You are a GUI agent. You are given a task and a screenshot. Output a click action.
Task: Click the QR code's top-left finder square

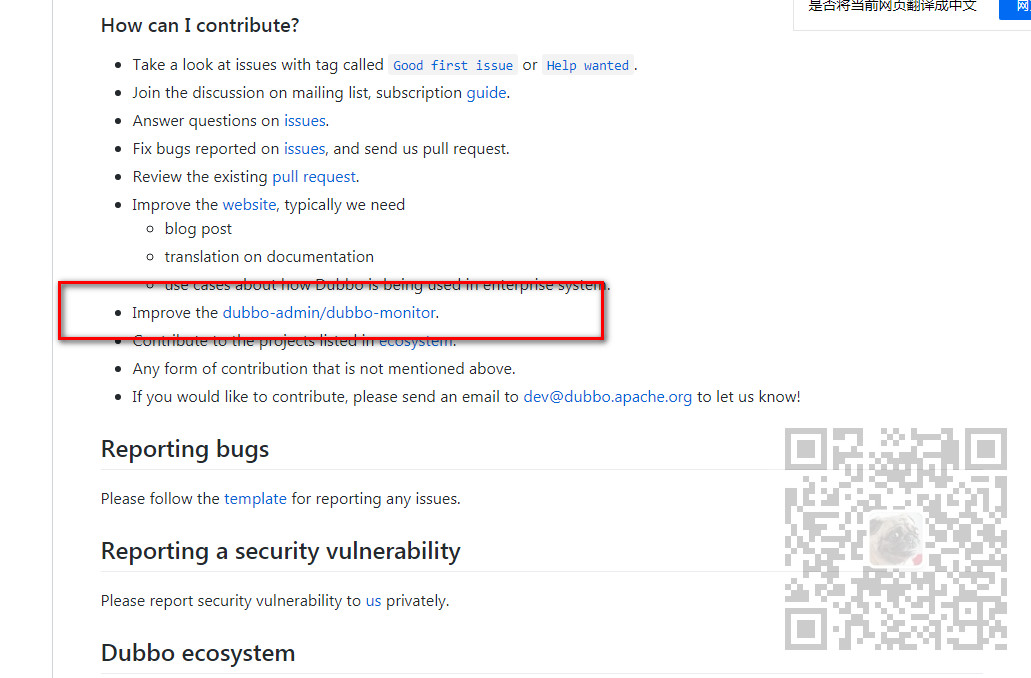click(805, 449)
